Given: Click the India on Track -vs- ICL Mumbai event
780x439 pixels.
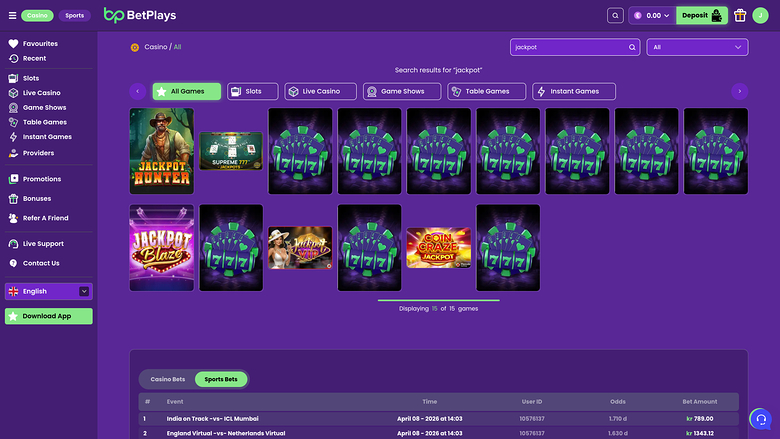Looking at the screenshot, I should tap(212, 419).
